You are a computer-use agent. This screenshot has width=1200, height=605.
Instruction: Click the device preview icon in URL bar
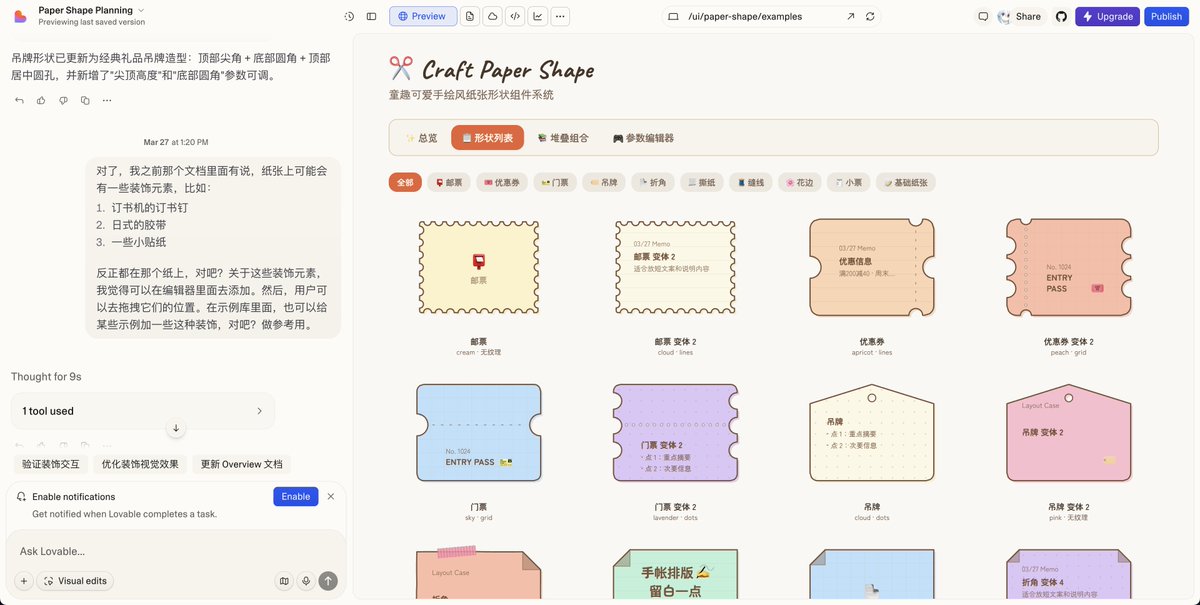[673, 16]
